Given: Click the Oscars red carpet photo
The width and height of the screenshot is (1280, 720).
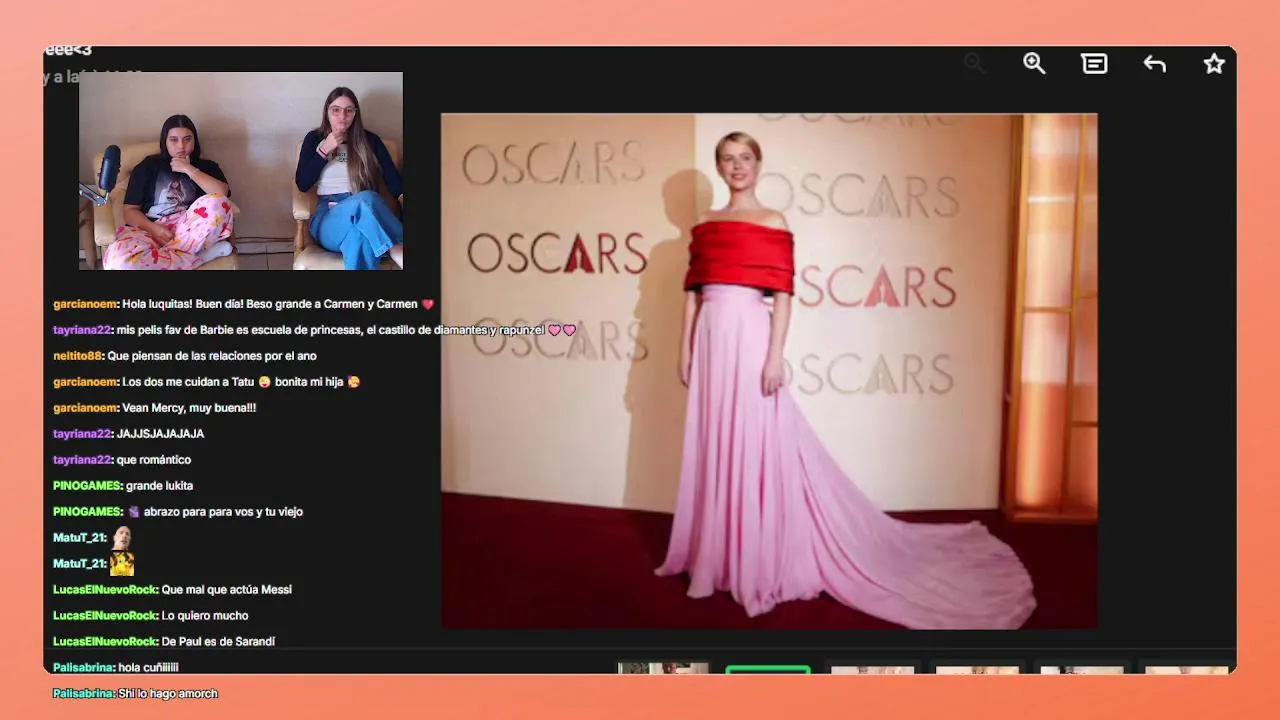Looking at the screenshot, I should click(769, 371).
